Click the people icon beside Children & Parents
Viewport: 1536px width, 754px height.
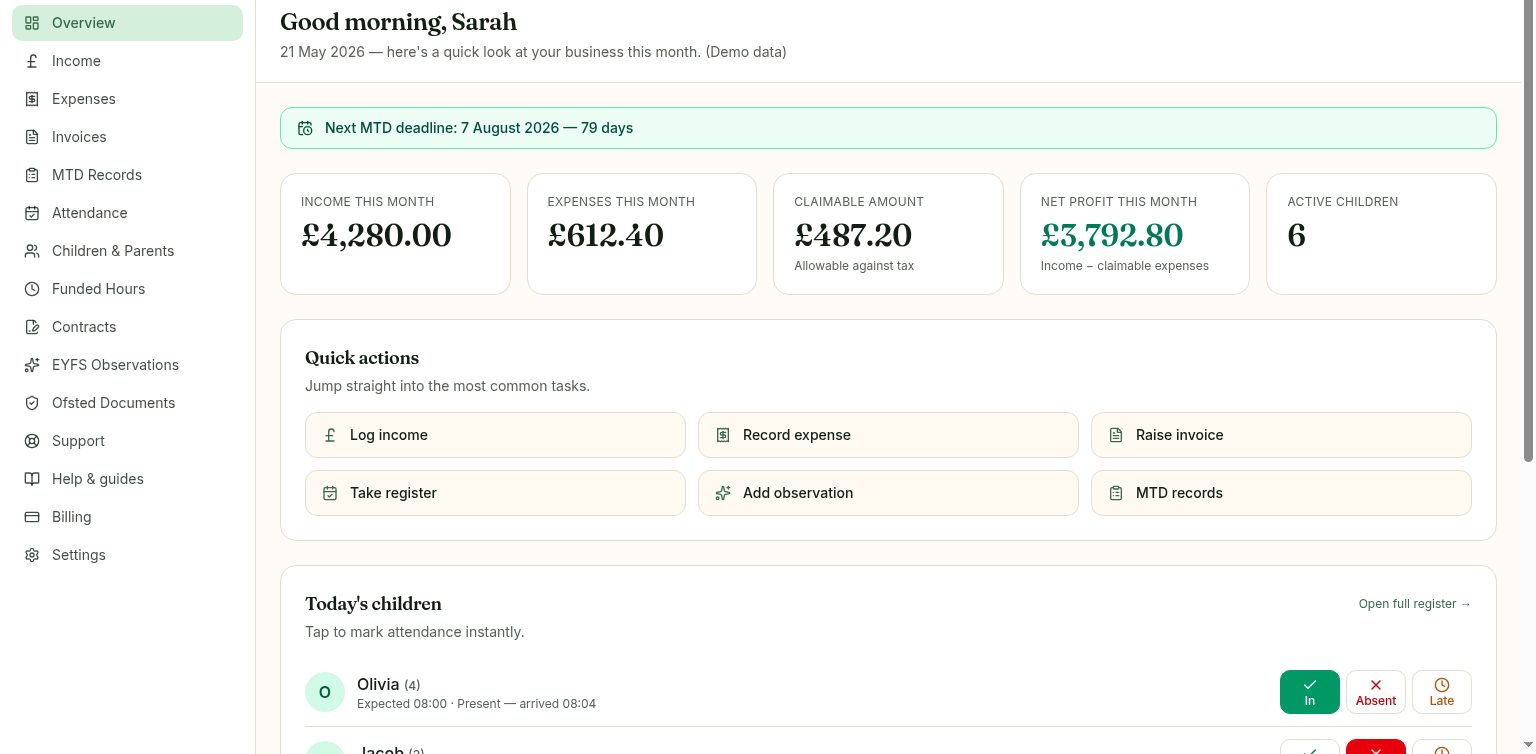[x=32, y=251]
